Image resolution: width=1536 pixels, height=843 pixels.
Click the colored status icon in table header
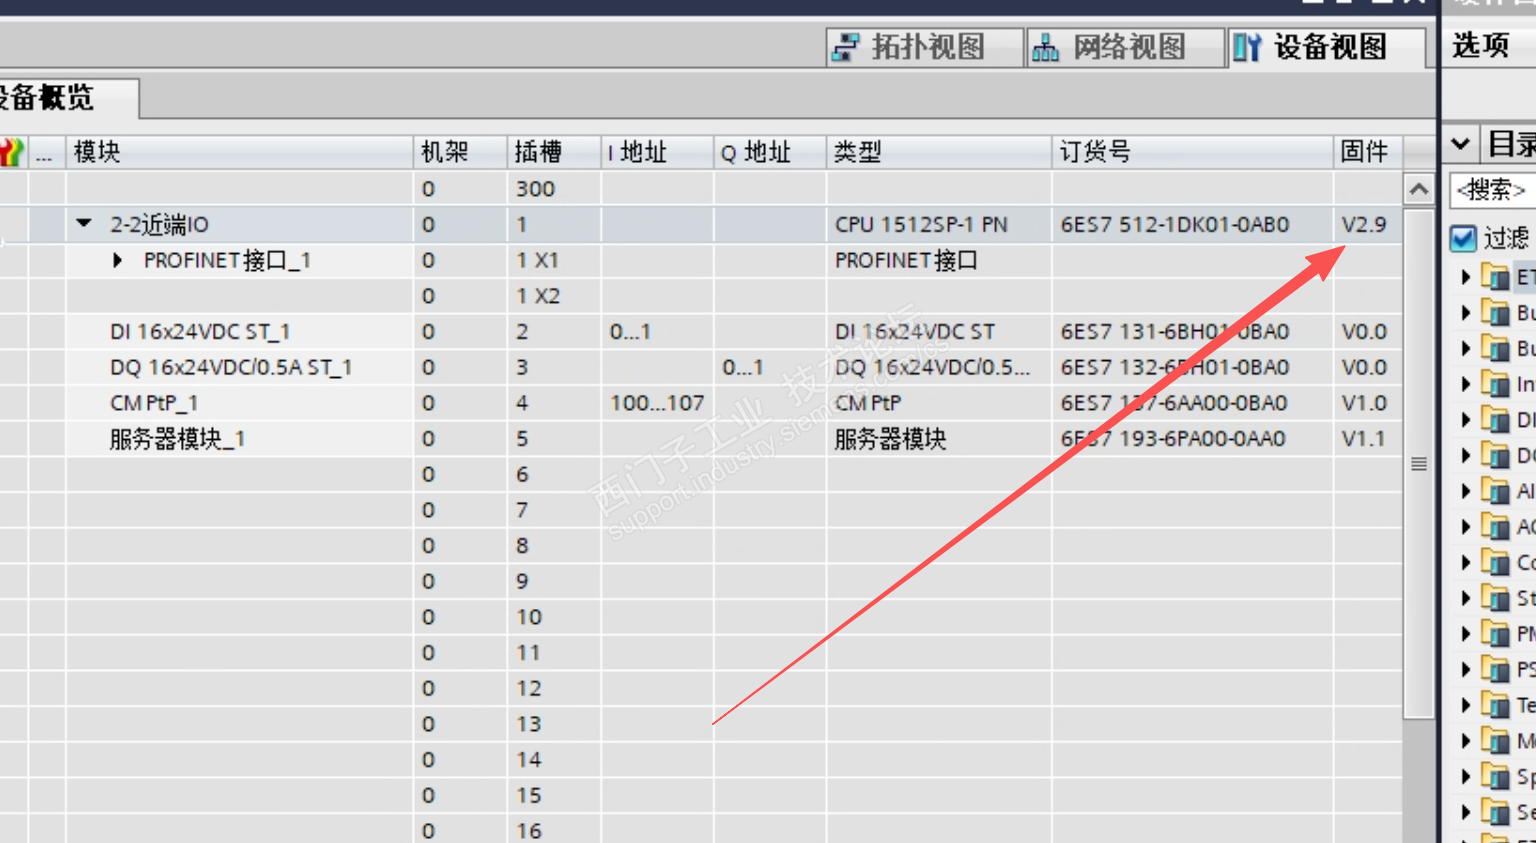12,152
